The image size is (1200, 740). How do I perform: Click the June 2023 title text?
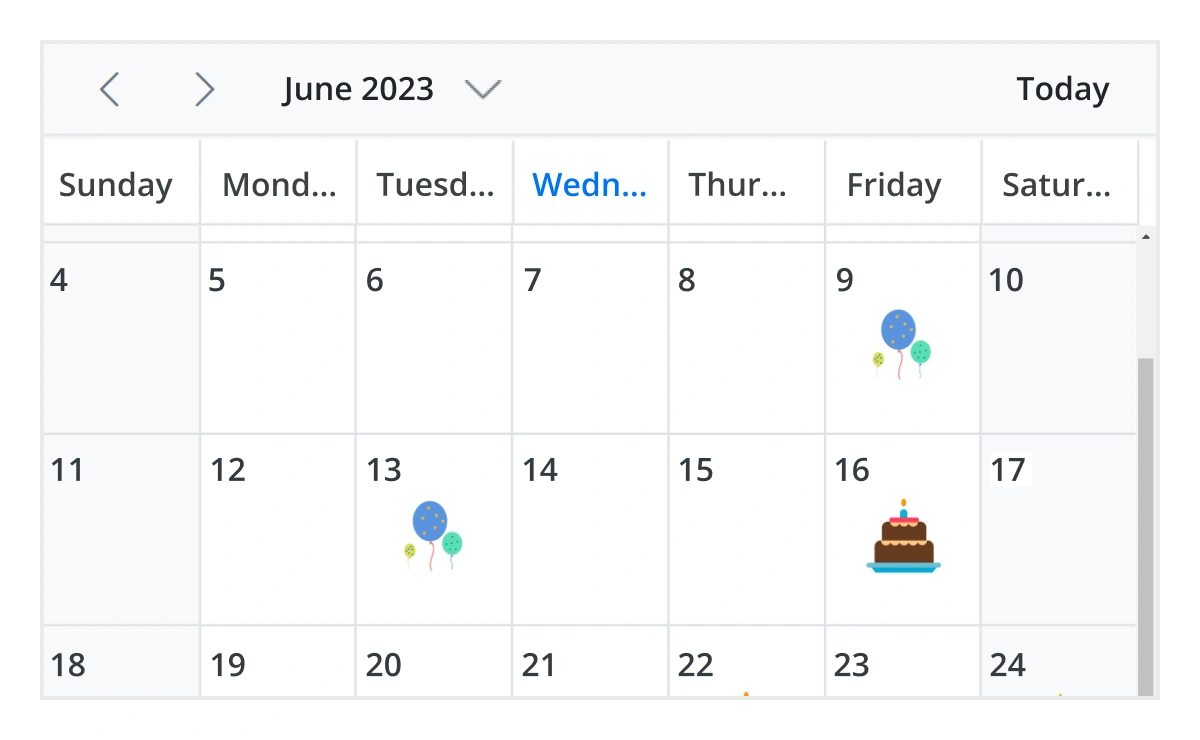pyautogui.click(x=357, y=89)
